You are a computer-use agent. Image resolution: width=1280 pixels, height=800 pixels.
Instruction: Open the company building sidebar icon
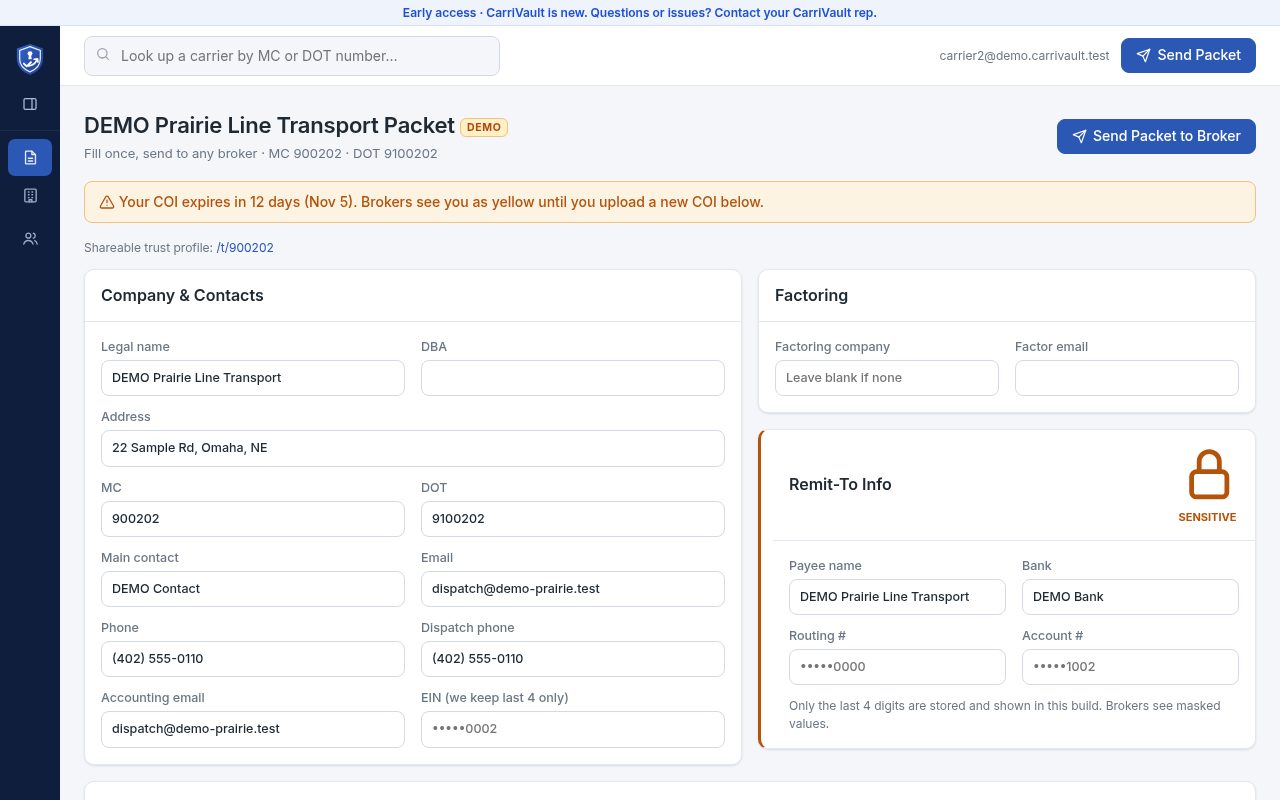30,196
